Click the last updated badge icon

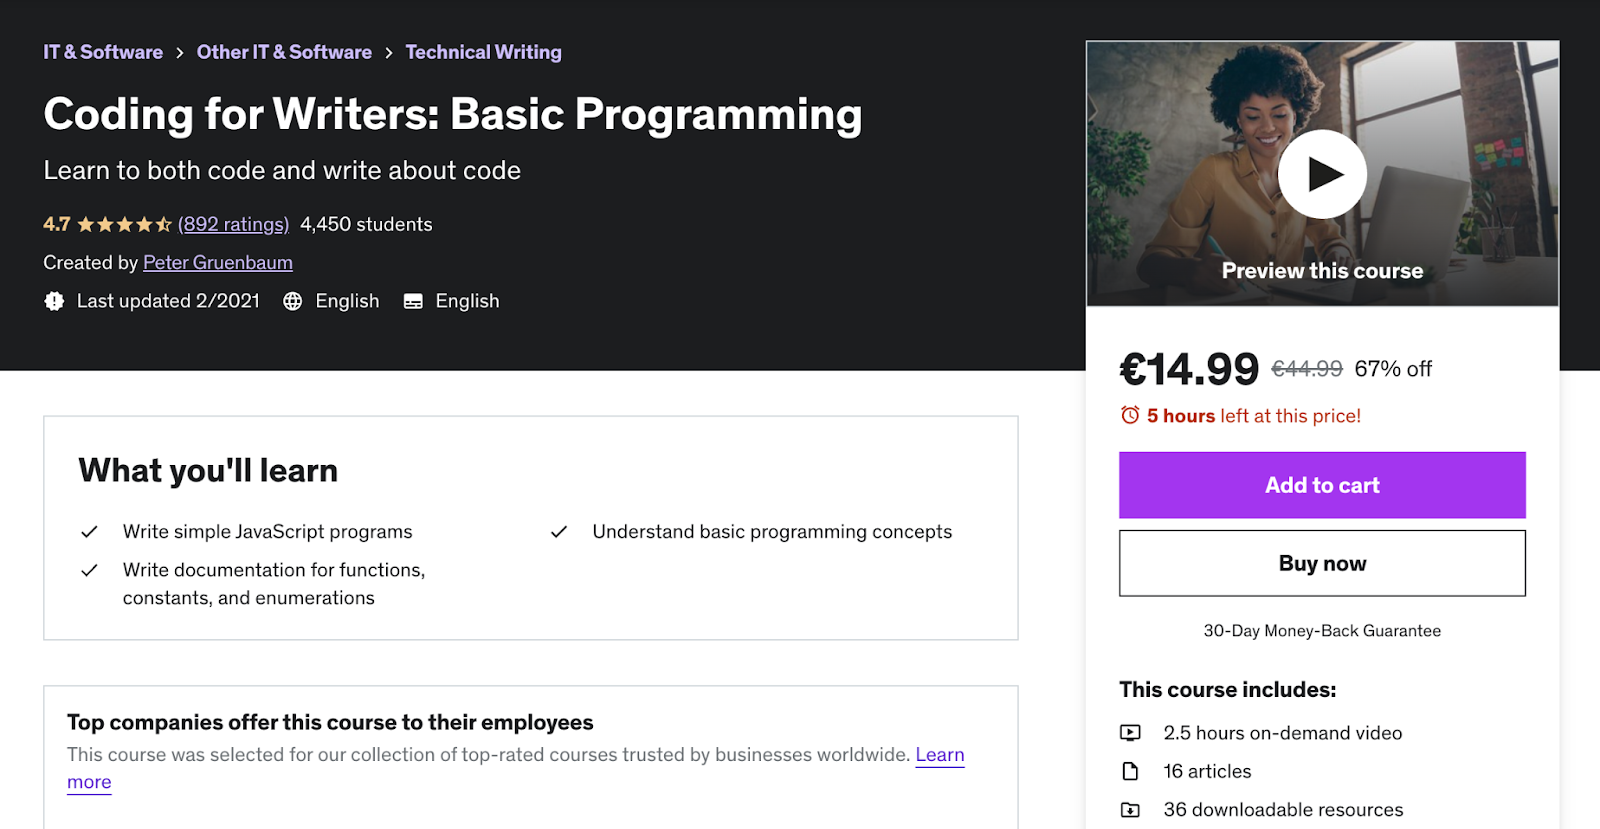(54, 301)
